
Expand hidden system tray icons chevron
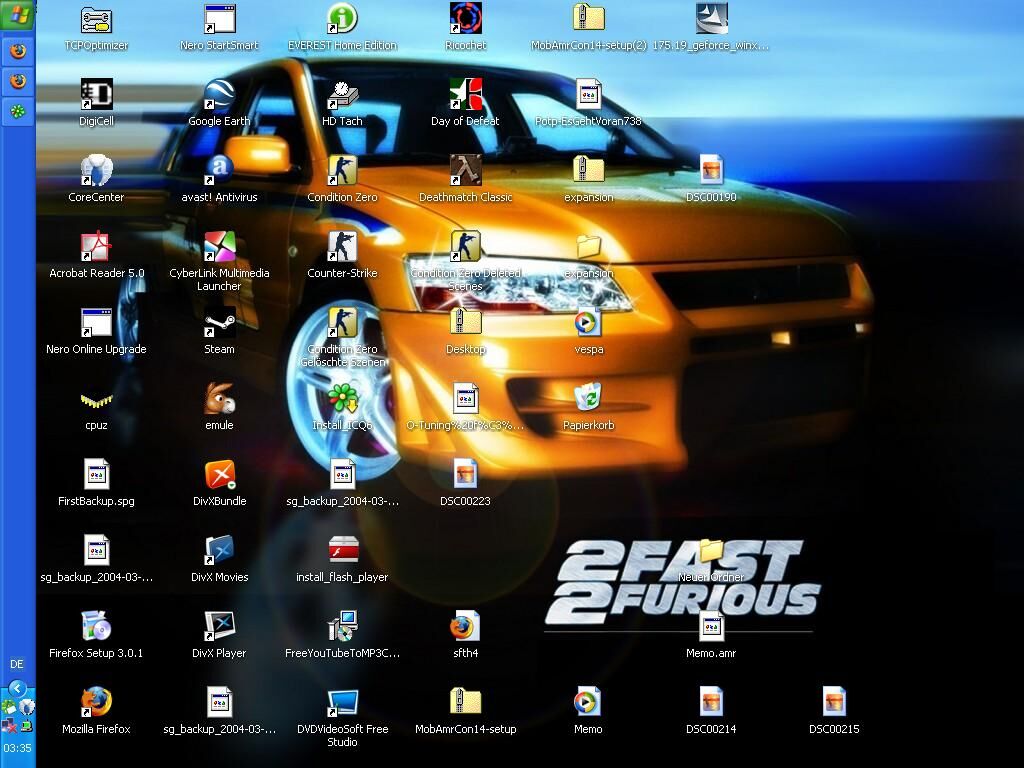[x=17, y=688]
